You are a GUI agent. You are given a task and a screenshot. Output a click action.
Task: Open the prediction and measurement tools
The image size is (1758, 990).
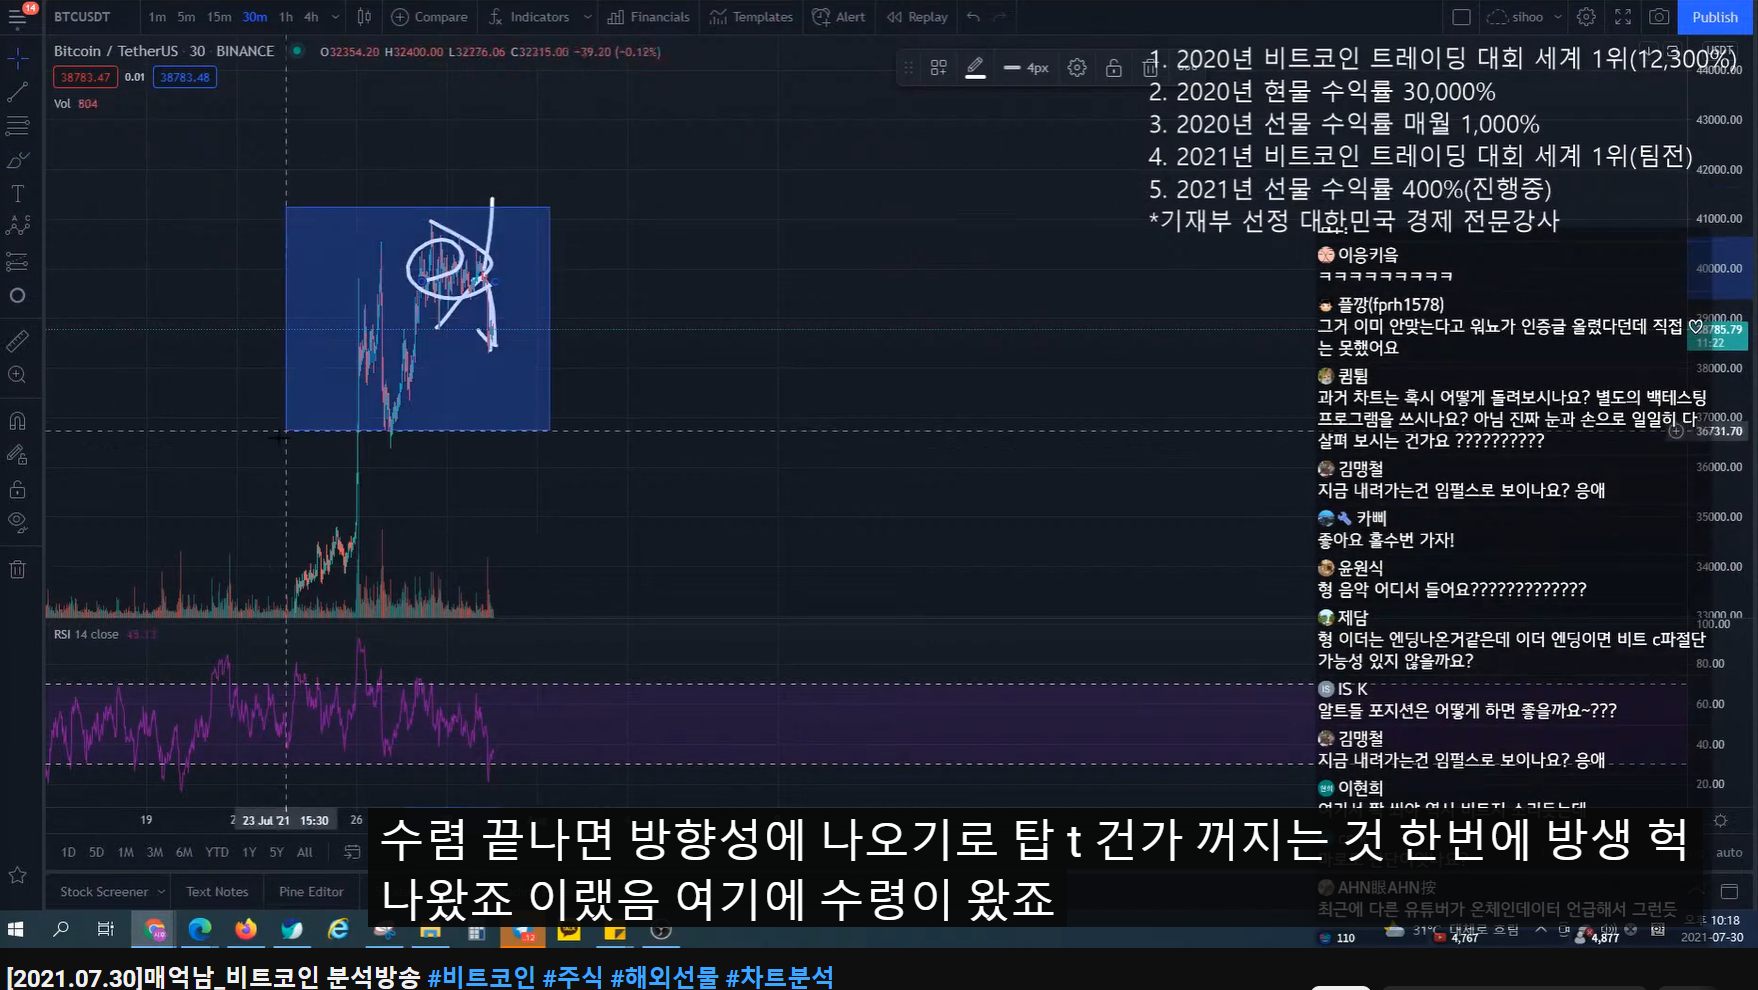click(18, 262)
